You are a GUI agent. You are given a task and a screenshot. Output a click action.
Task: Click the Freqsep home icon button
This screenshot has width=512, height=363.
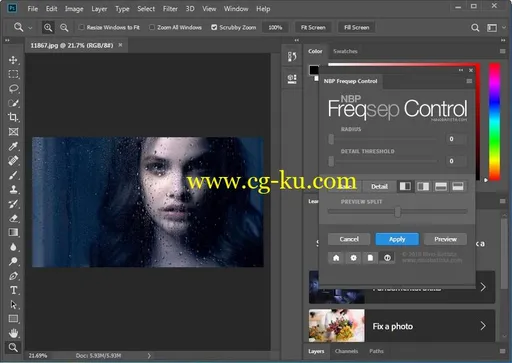point(336,258)
